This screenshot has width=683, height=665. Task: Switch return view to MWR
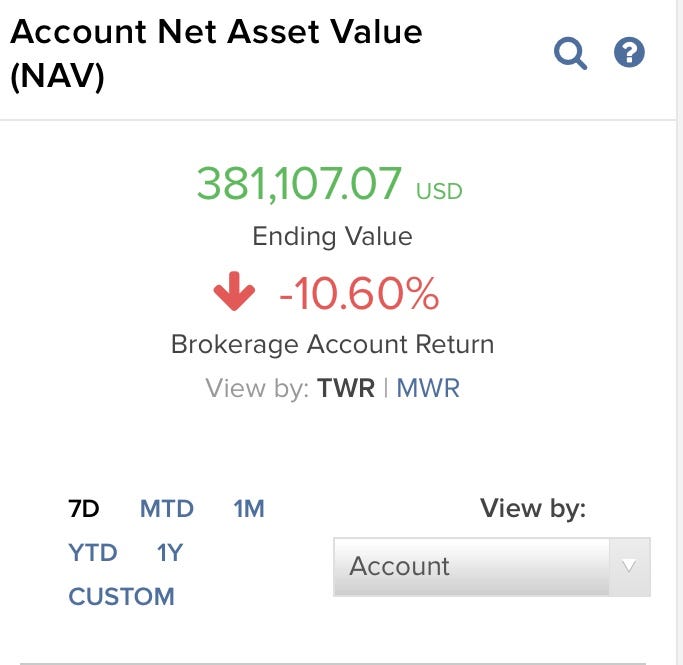click(428, 388)
